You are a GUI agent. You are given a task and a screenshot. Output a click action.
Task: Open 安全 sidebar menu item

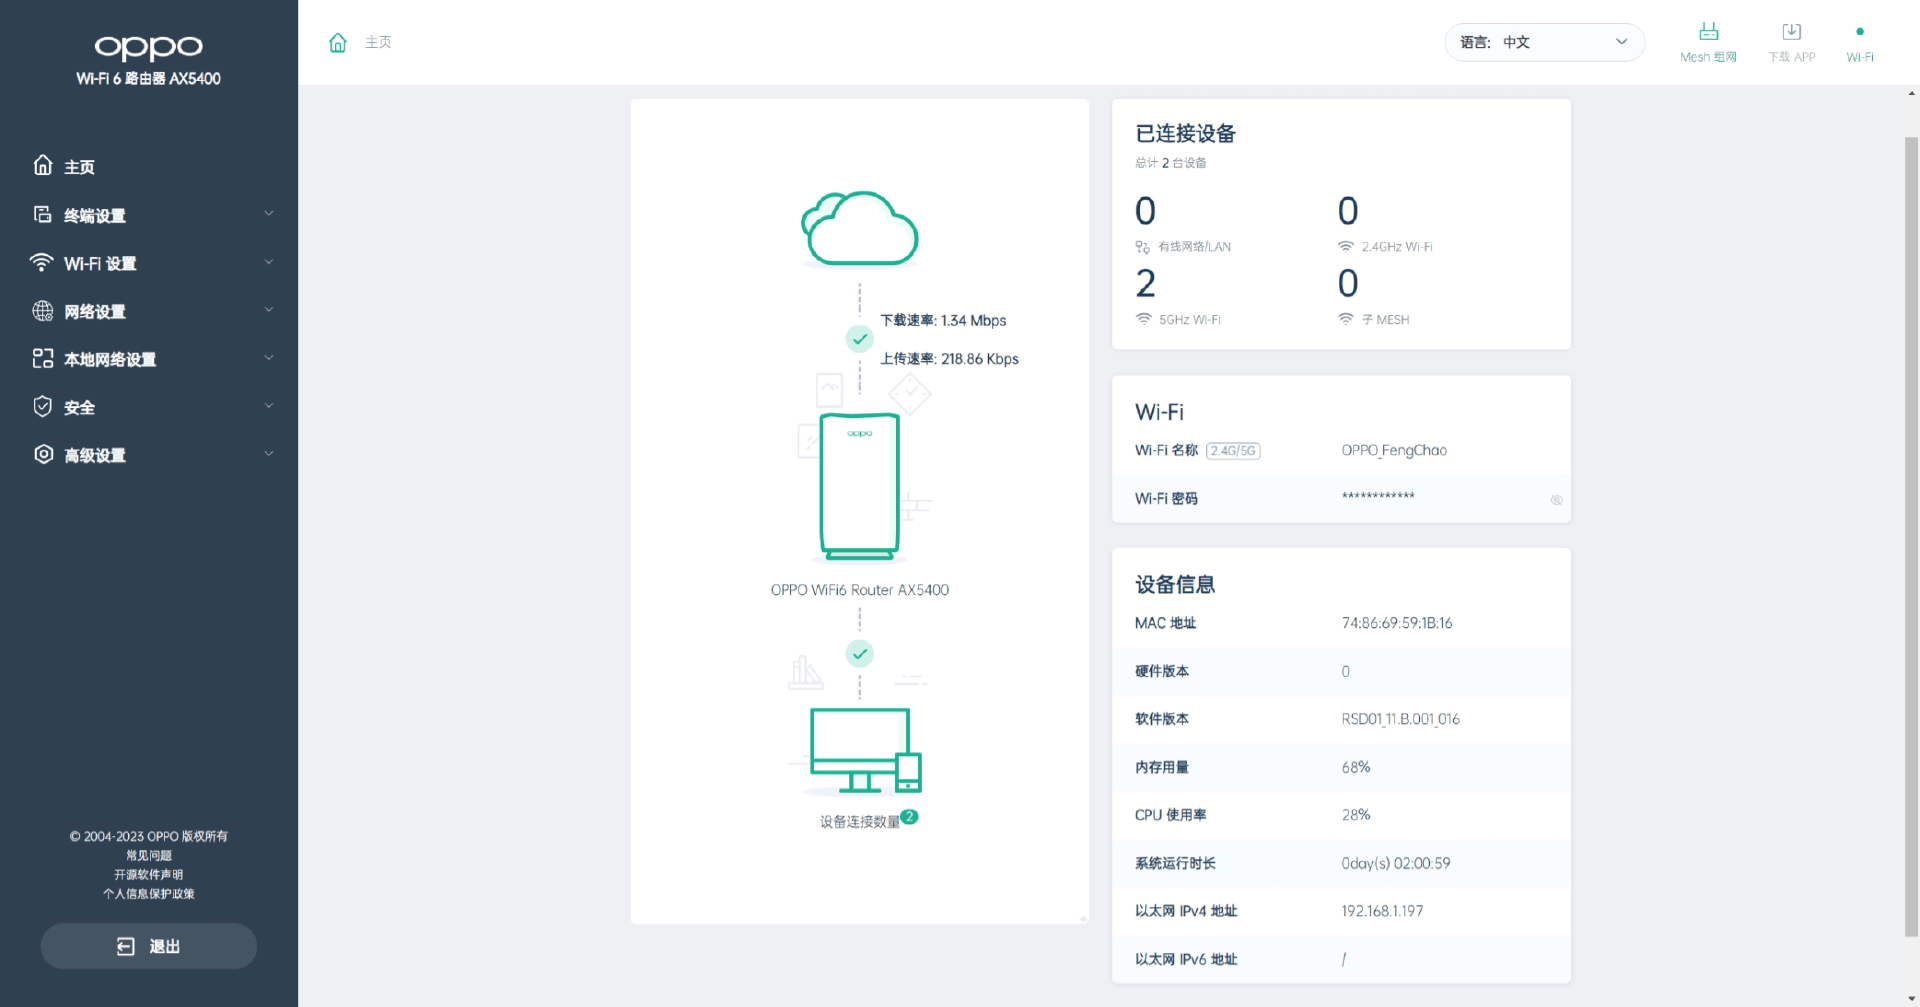[150, 407]
